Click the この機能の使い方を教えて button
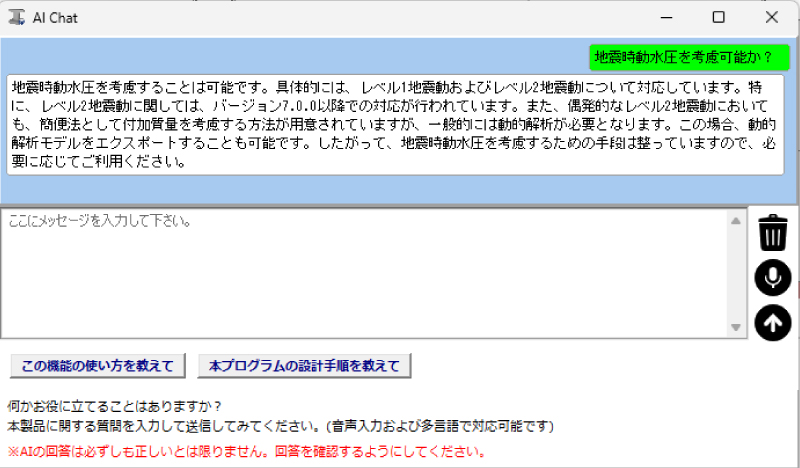800x468 pixels. click(97, 366)
